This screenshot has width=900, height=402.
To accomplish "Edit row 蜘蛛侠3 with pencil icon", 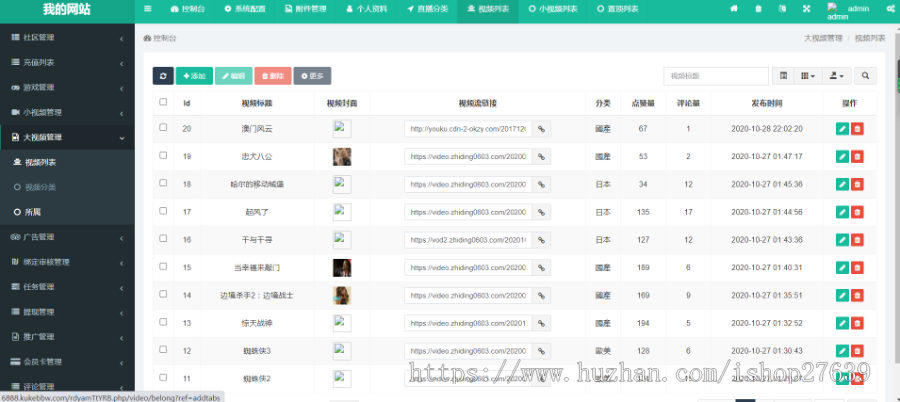I will pos(841,351).
